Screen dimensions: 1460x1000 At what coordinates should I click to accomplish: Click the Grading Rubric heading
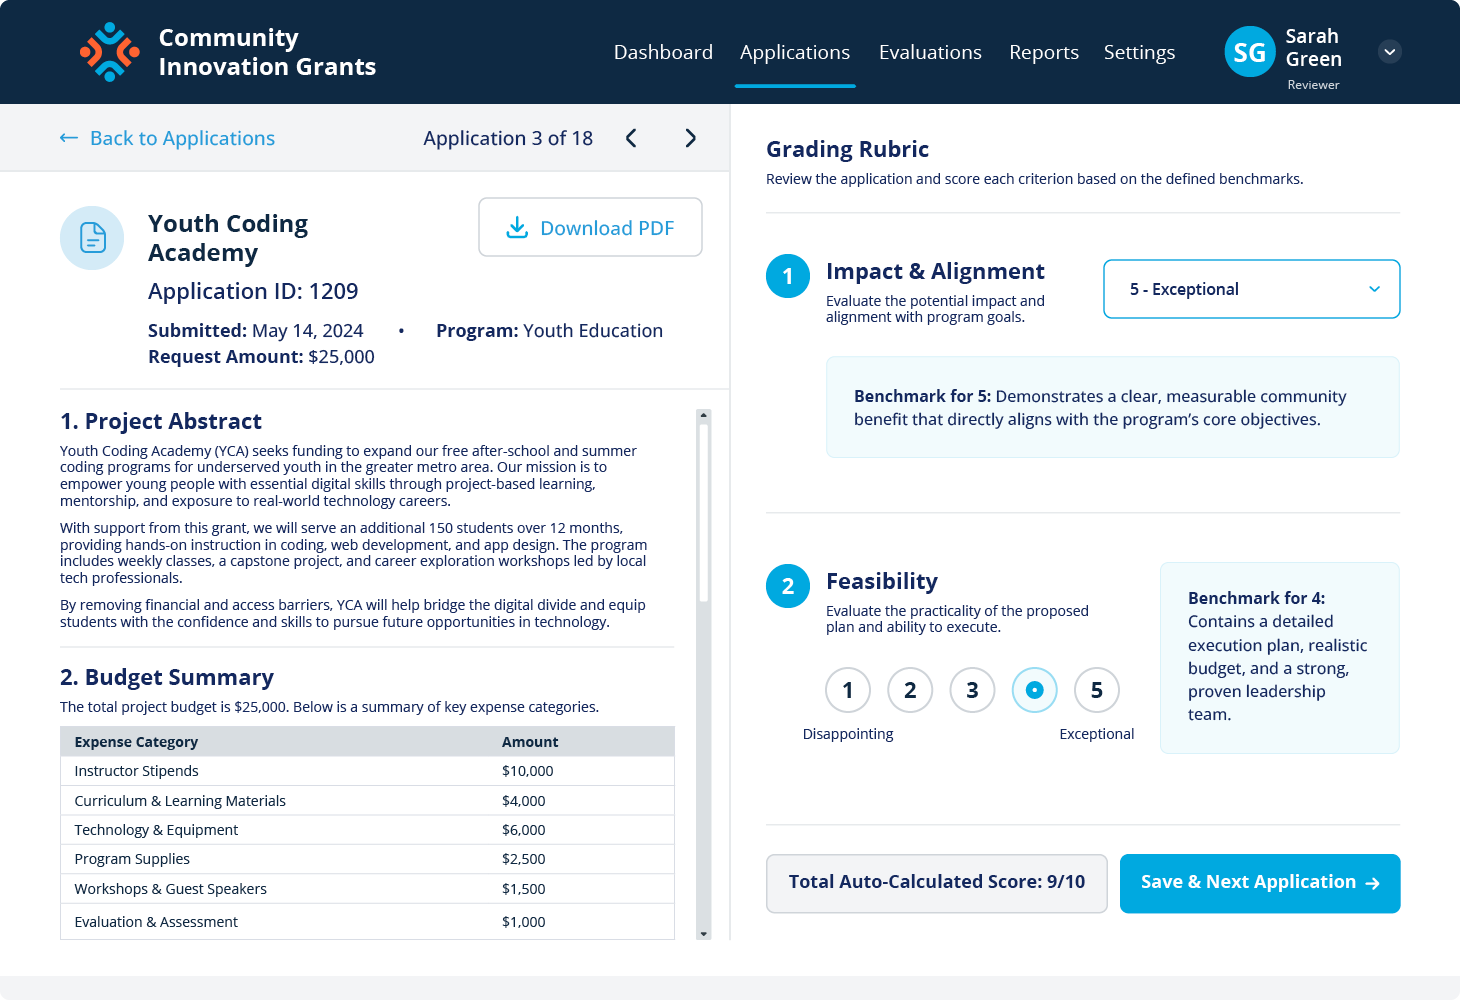pos(847,149)
